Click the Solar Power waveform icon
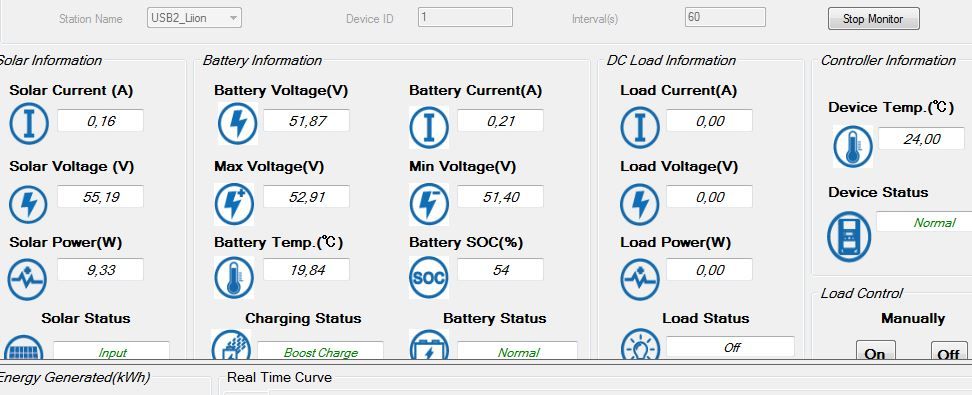Image resolution: width=972 pixels, height=395 pixels. click(x=27, y=280)
